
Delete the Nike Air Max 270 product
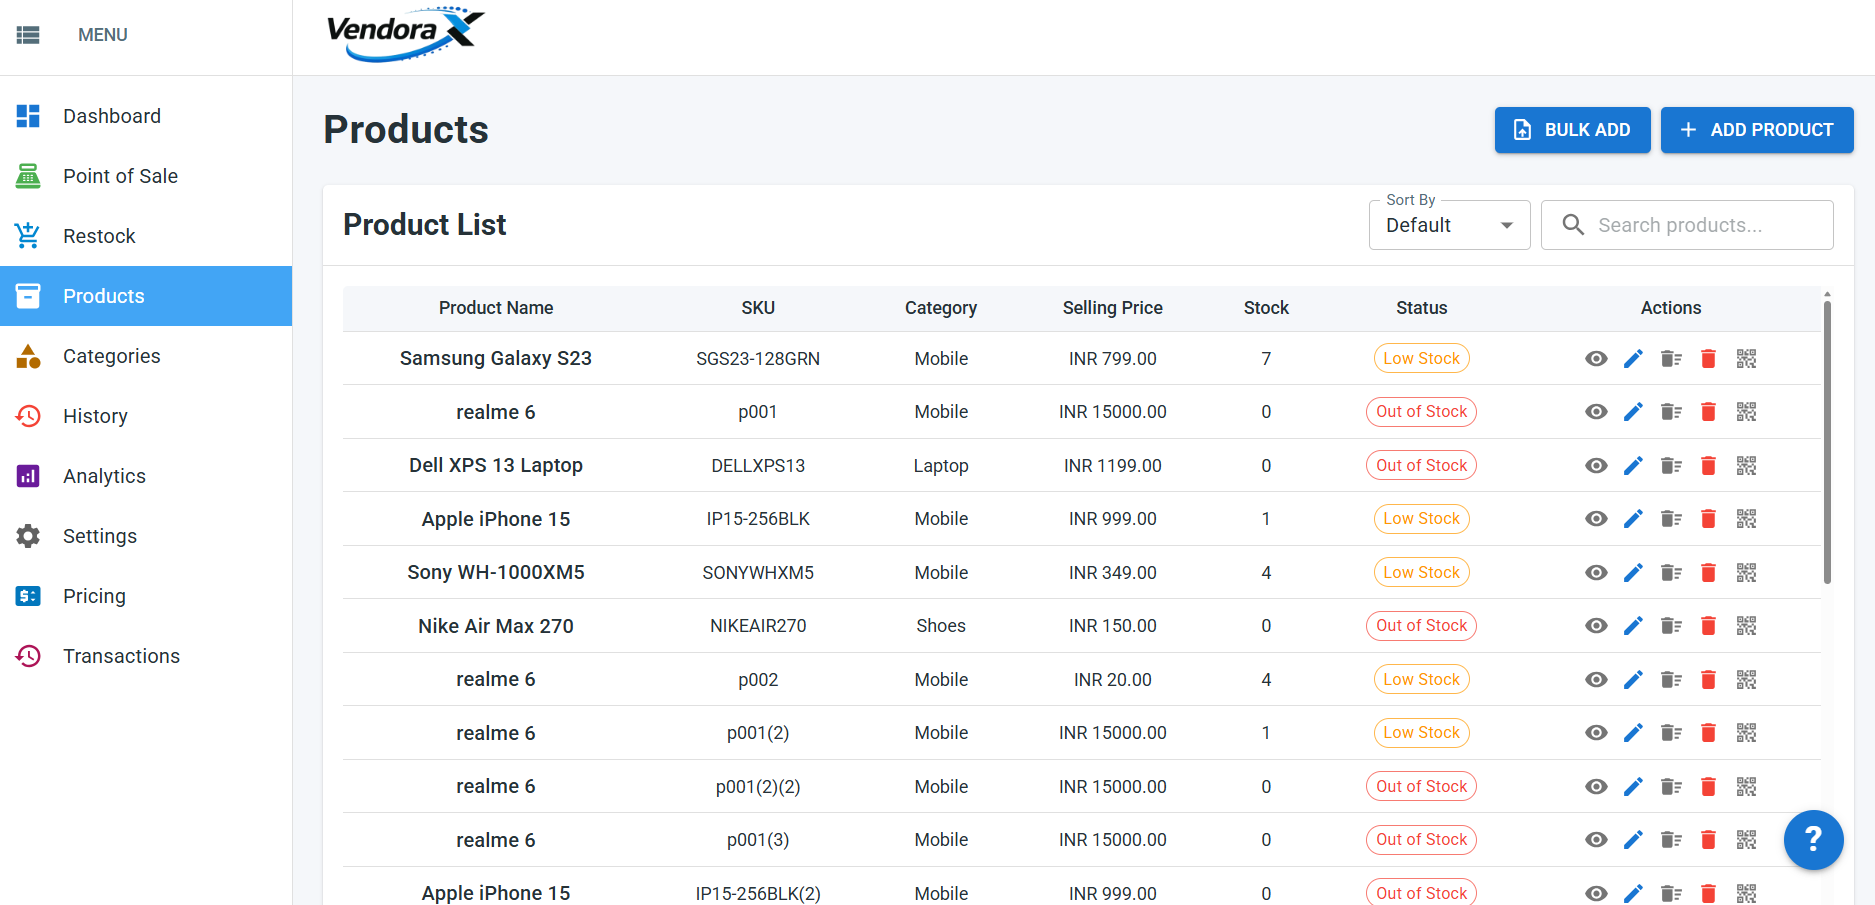(x=1708, y=626)
